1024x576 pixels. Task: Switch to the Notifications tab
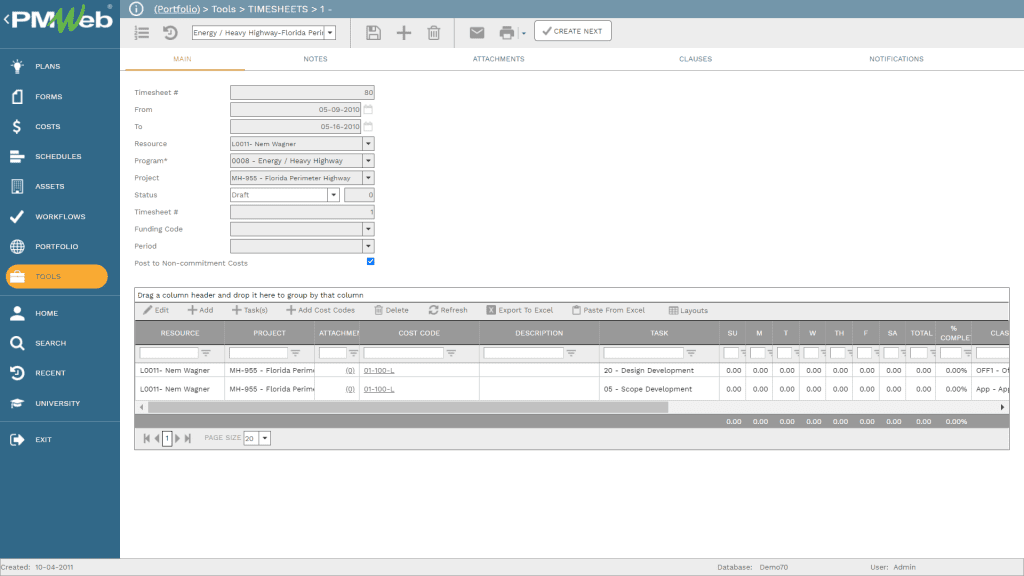pos(896,59)
